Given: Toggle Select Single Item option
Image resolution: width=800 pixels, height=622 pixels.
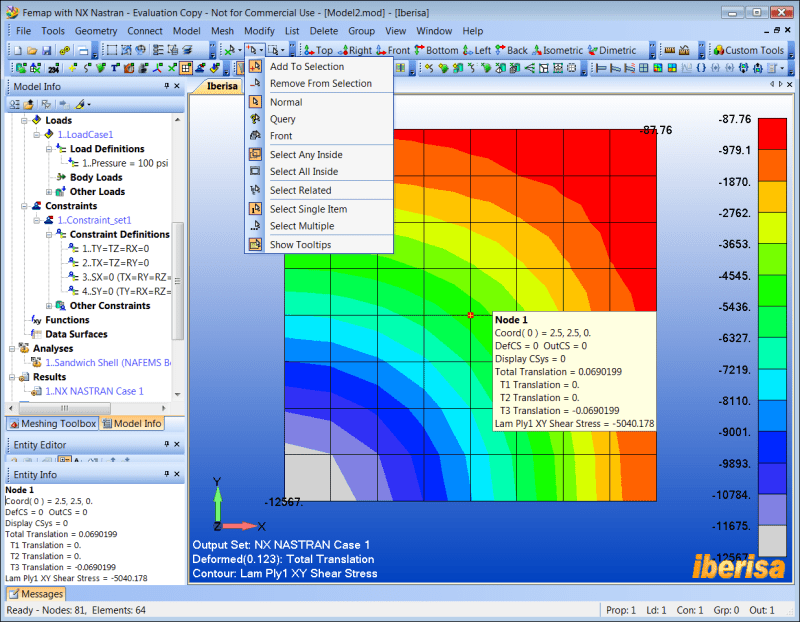Looking at the screenshot, I should (319, 209).
